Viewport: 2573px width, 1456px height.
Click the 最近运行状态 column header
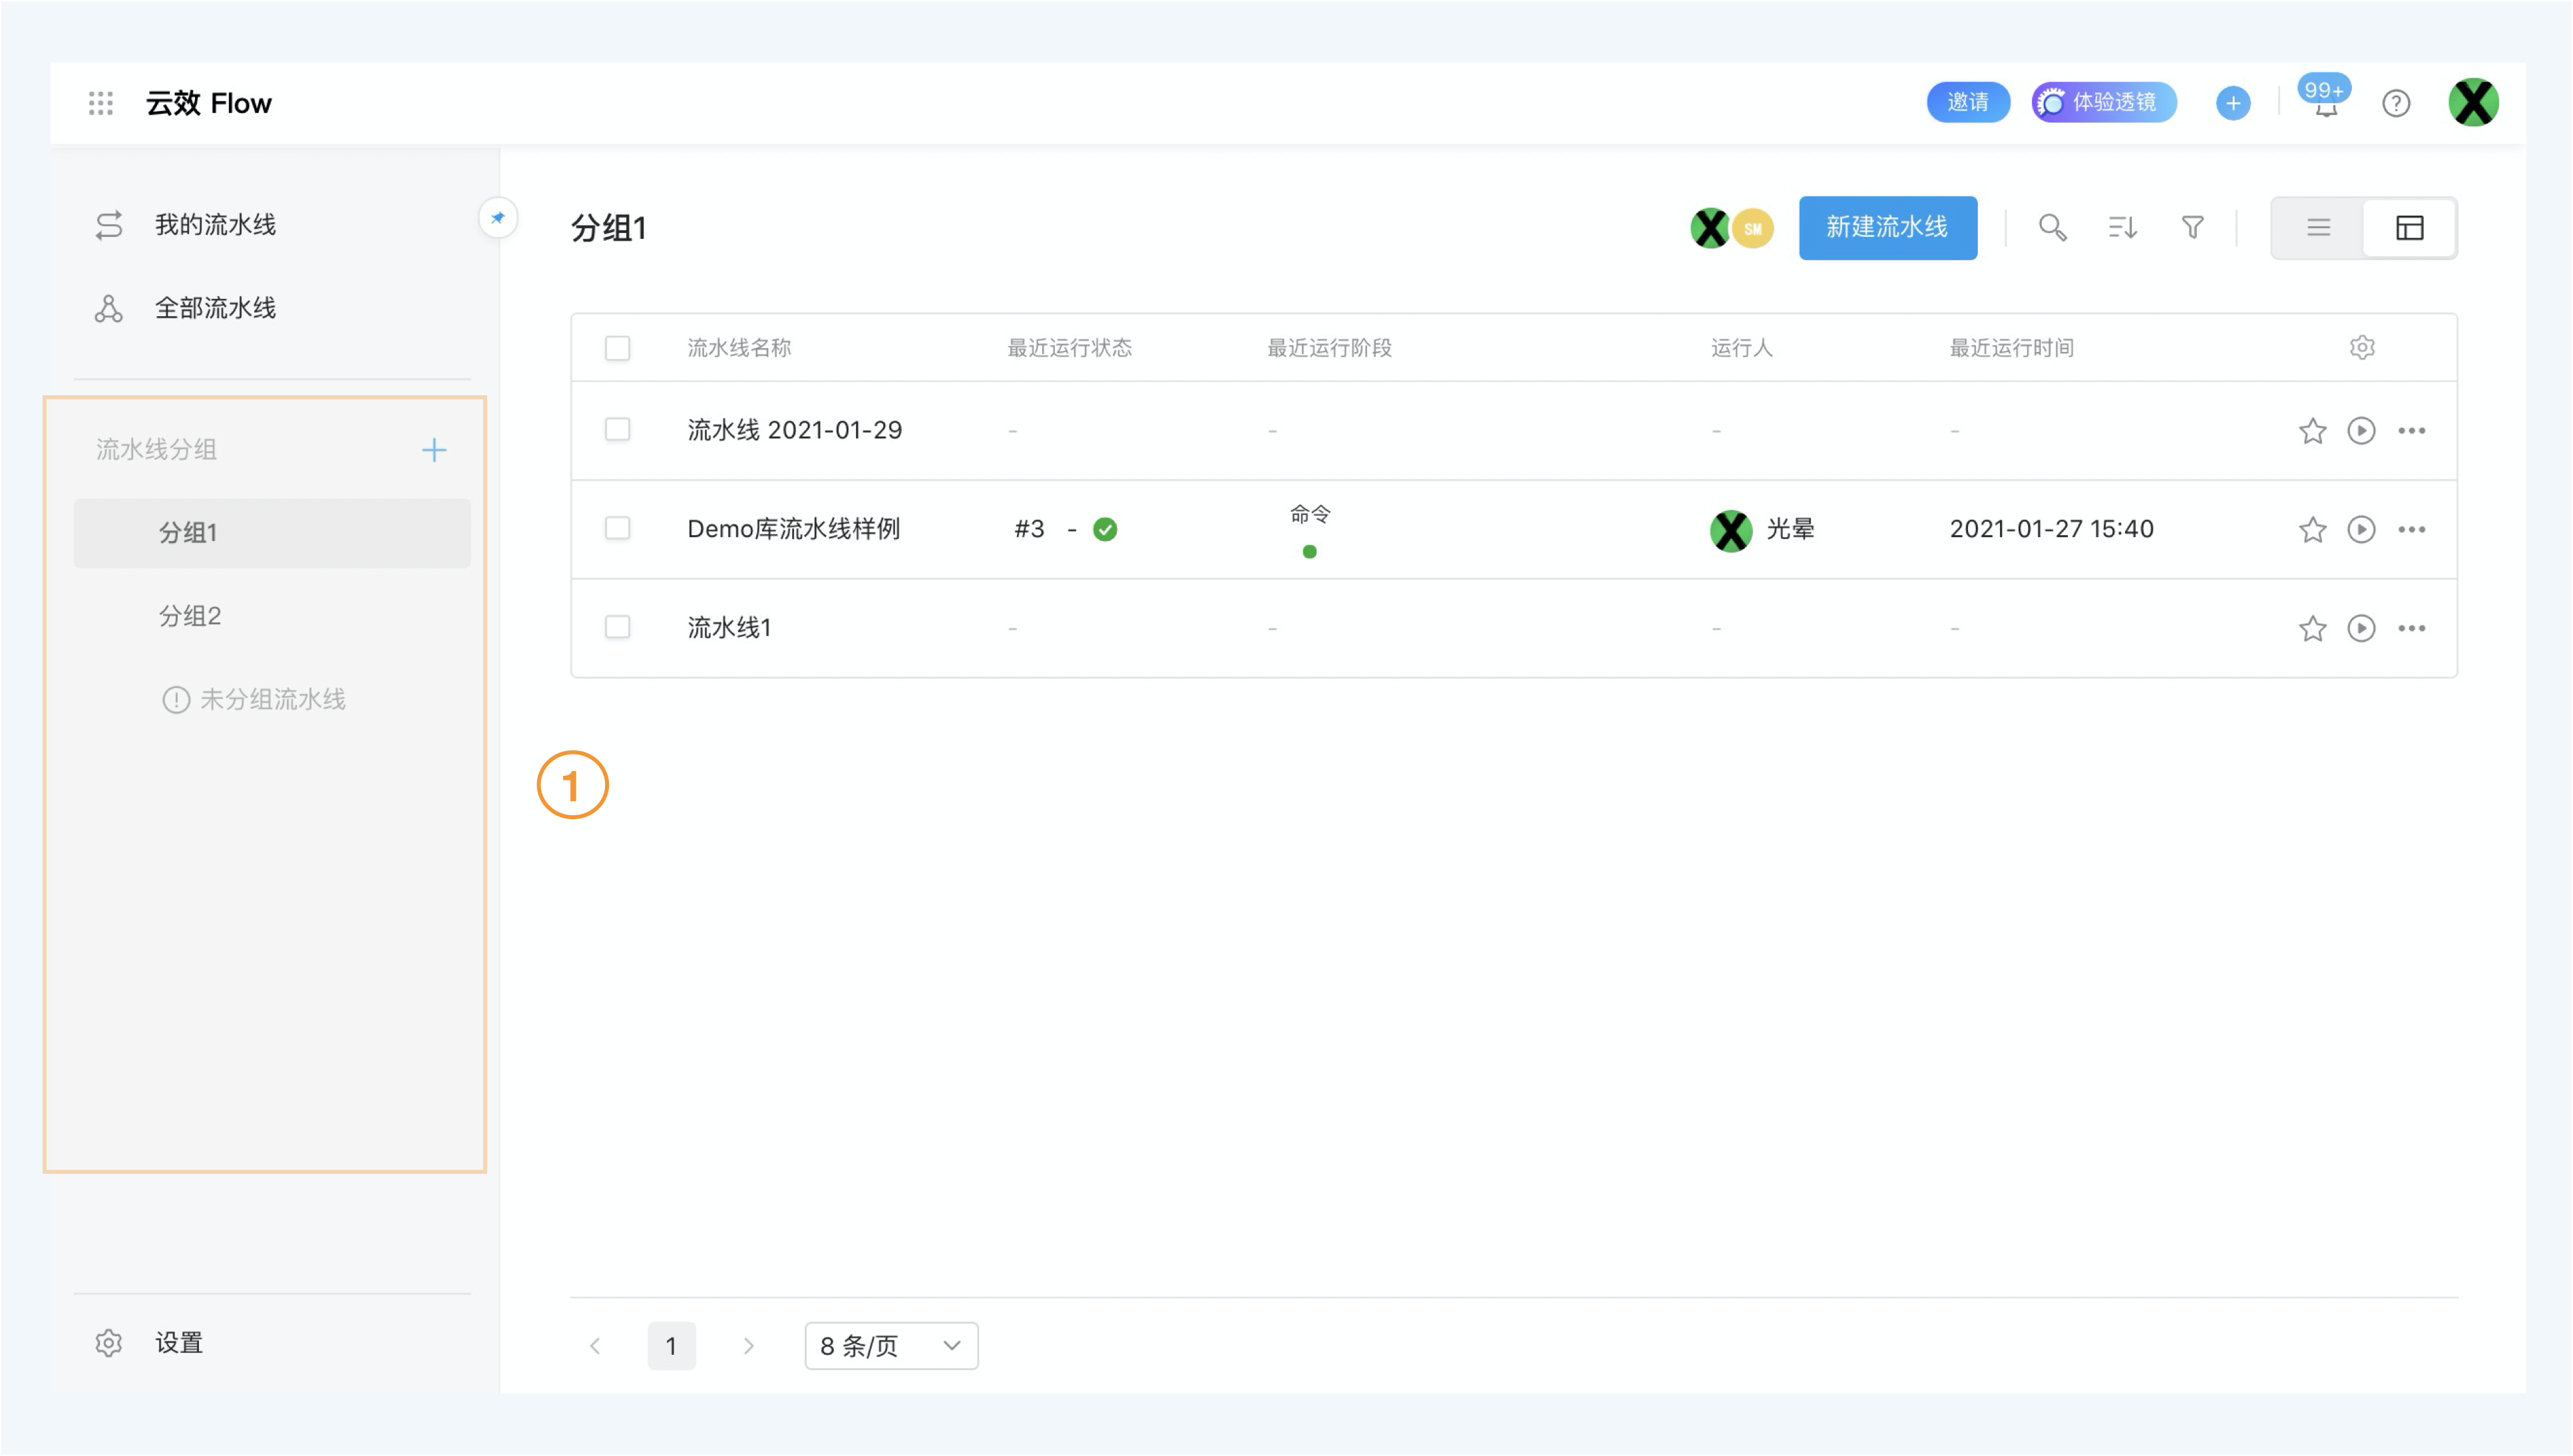tap(1069, 348)
